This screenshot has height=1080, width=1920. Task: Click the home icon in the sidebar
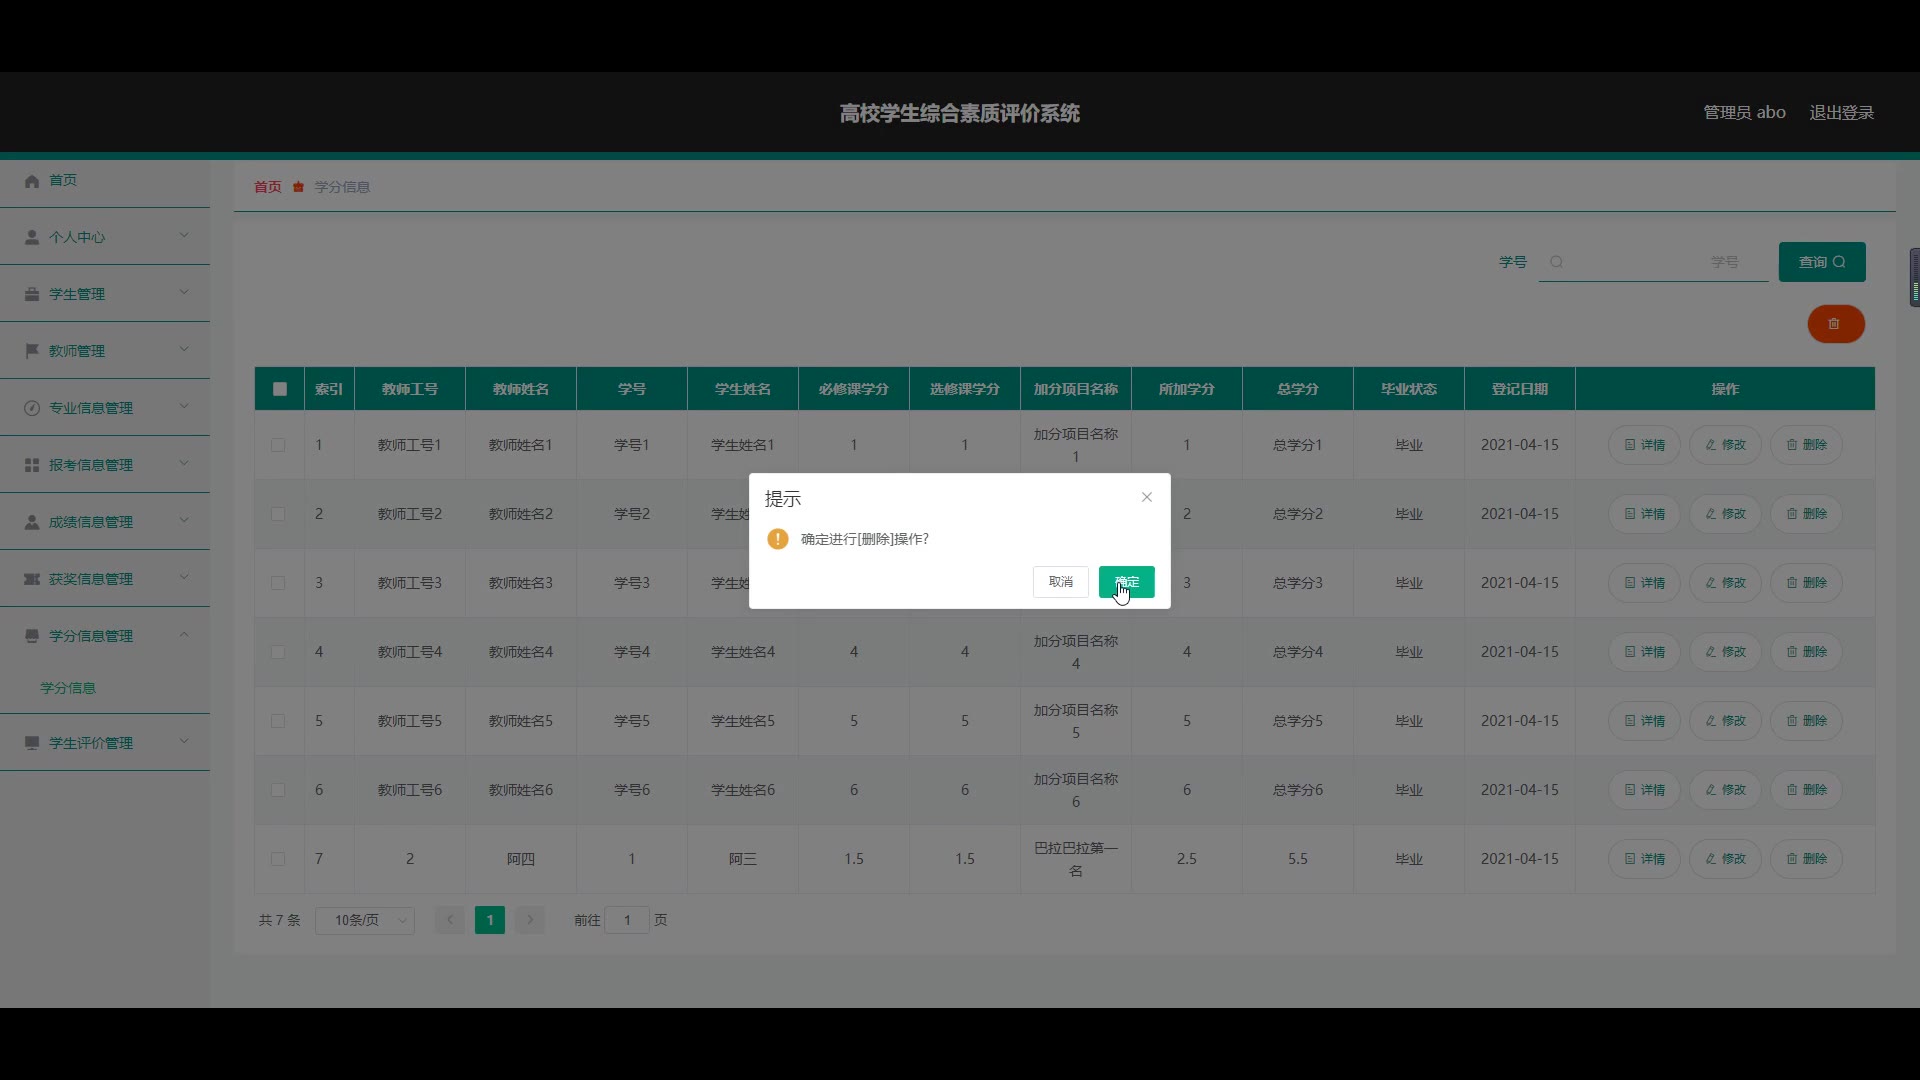click(32, 181)
